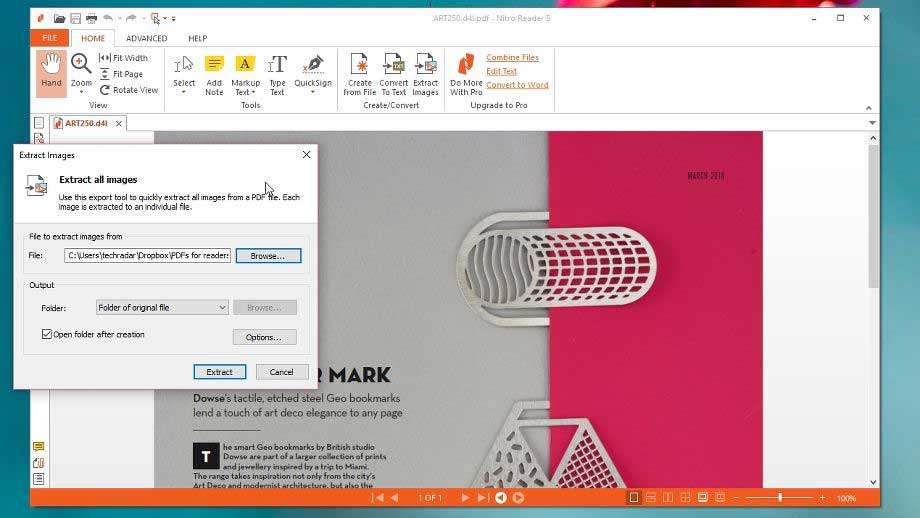920x518 pixels.
Task: Go to the next page
Action: (x=465, y=497)
